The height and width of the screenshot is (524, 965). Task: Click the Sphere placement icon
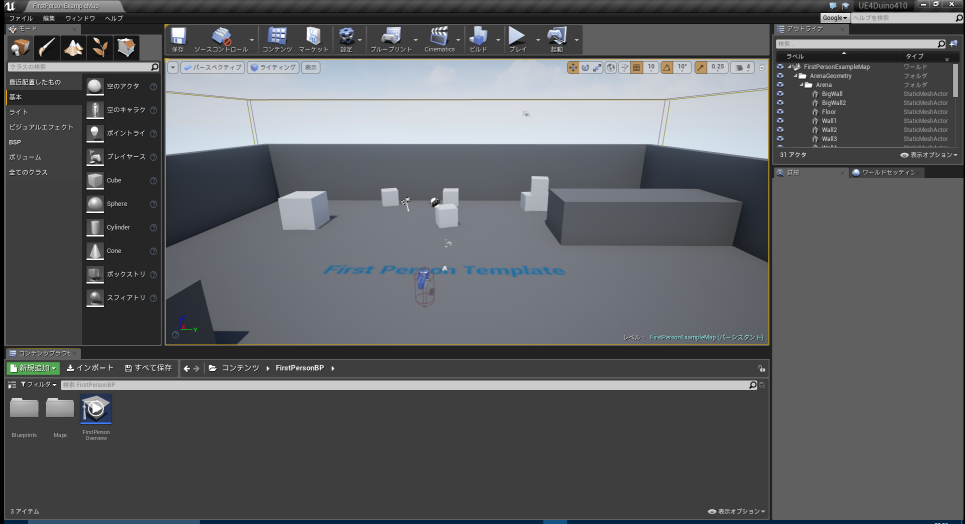tap(95, 204)
